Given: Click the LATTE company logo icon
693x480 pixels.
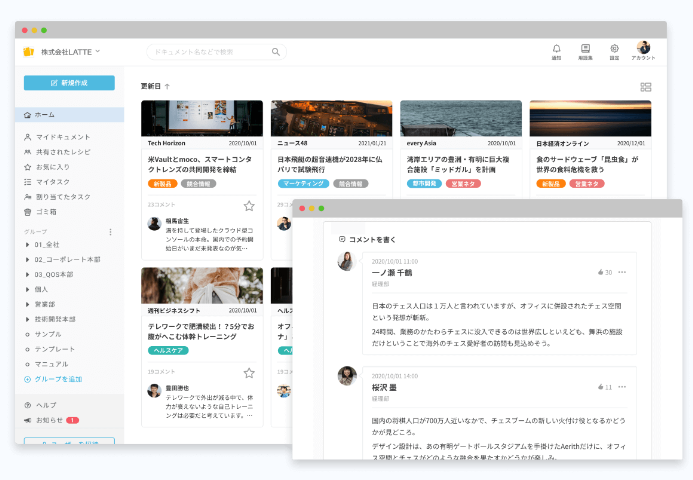Looking at the screenshot, I should pyautogui.click(x=29, y=52).
